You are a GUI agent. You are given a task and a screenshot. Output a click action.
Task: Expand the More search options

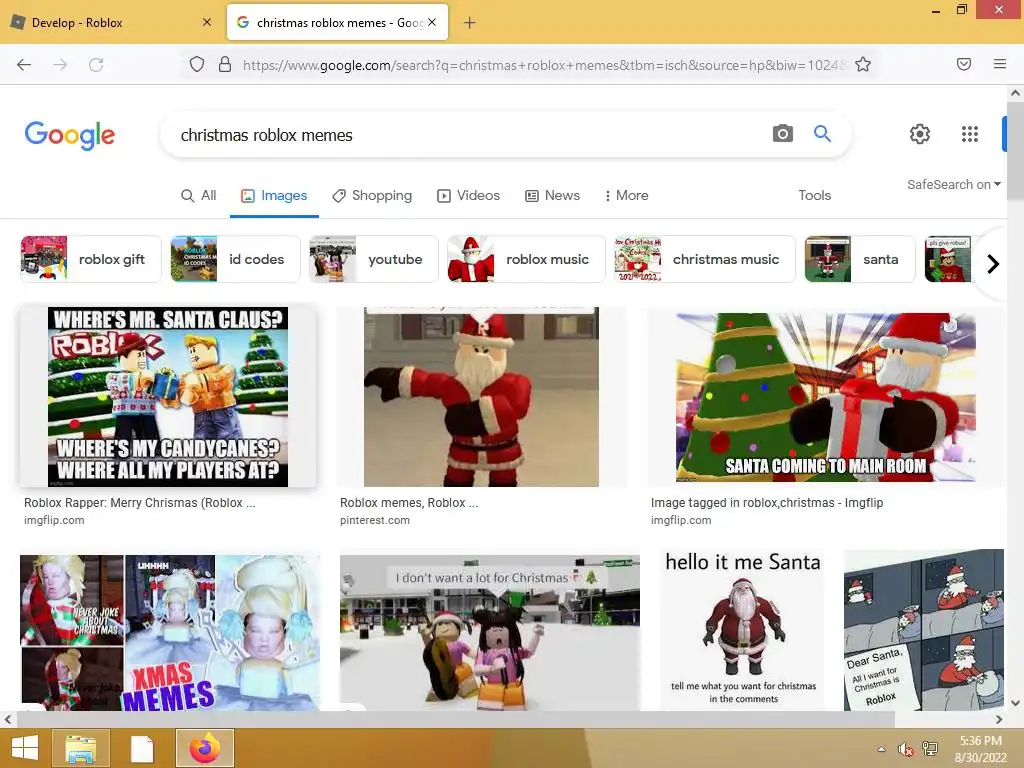coord(626,195)
